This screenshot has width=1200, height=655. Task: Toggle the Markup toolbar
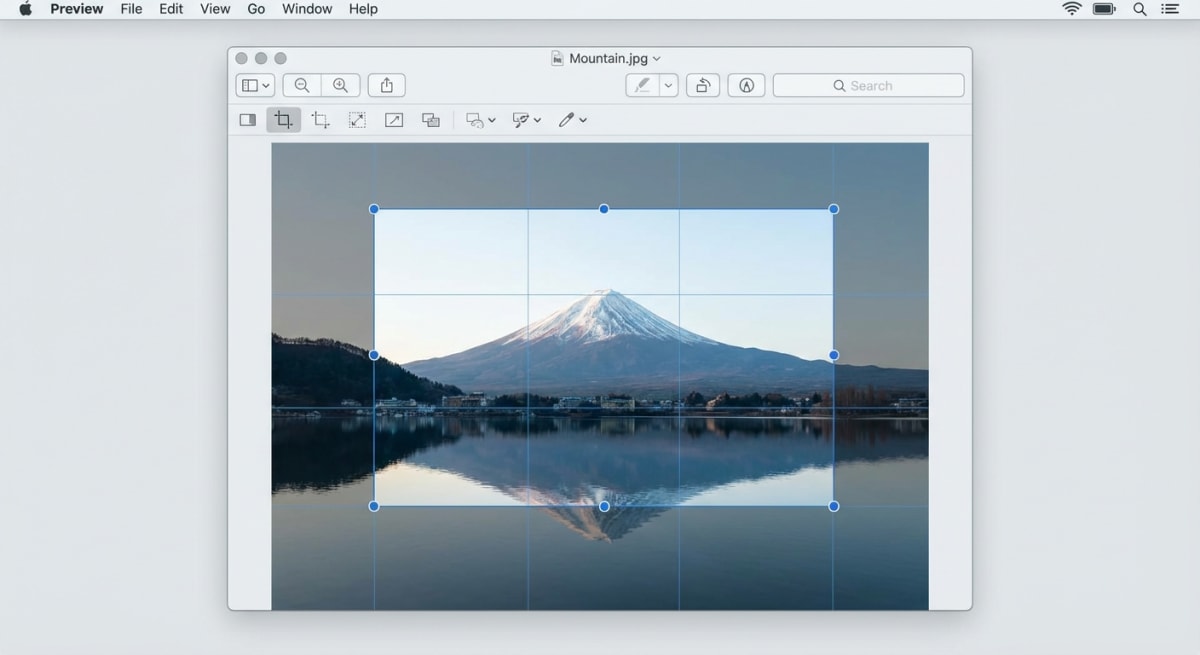pyautogui.click(x=746, y=85)
